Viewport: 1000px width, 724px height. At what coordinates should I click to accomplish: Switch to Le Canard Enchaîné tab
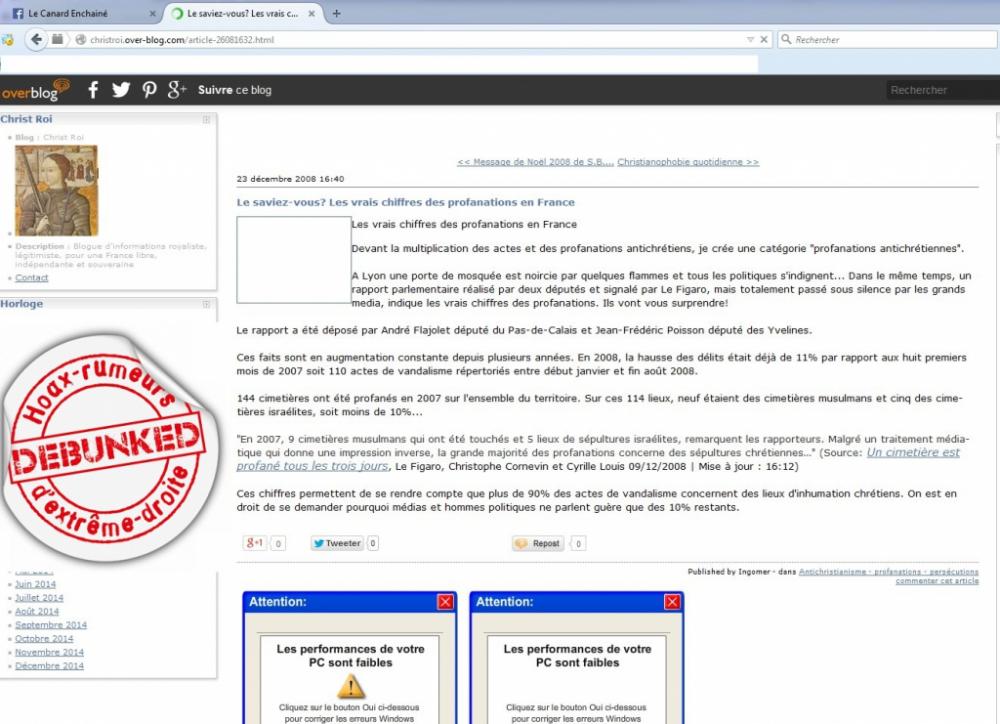pyautogui.click(x=82, y=13)
